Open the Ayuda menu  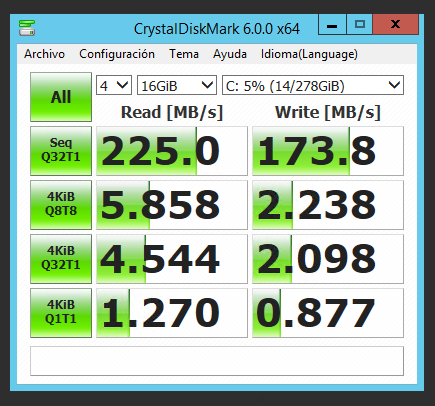pyautogui.click(x=230, y=54)
